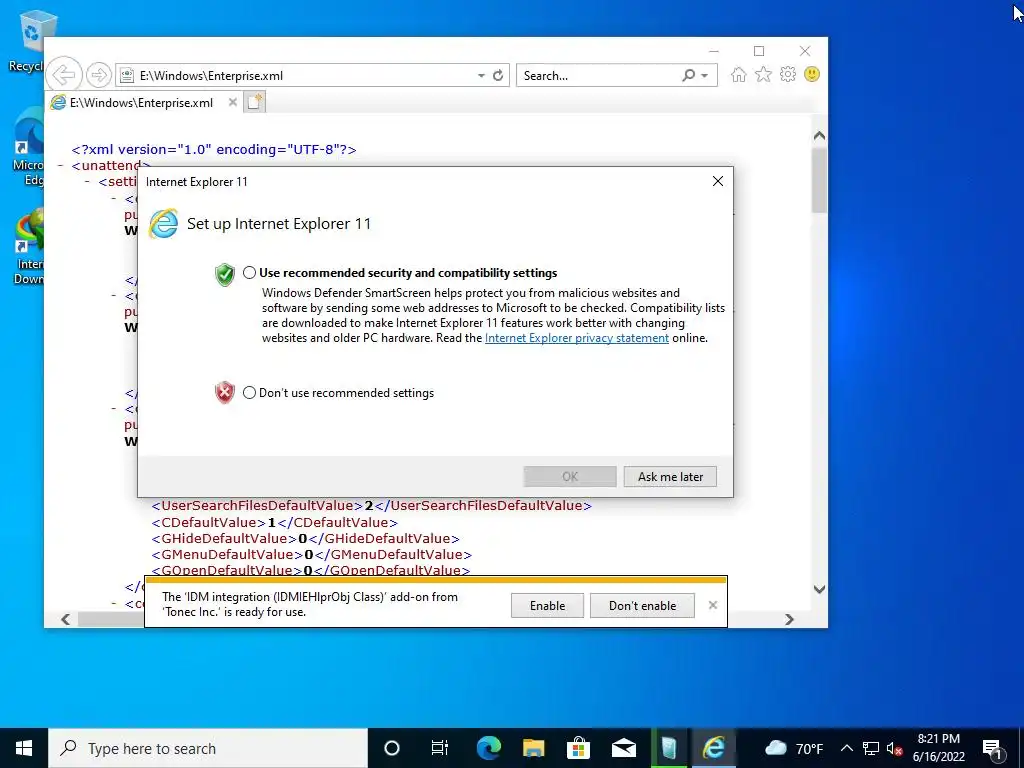Click the Internet Explorer taskbar icon
Image resolution: width=1024 pixels, height=768 pixels.
tap(714, 748)
